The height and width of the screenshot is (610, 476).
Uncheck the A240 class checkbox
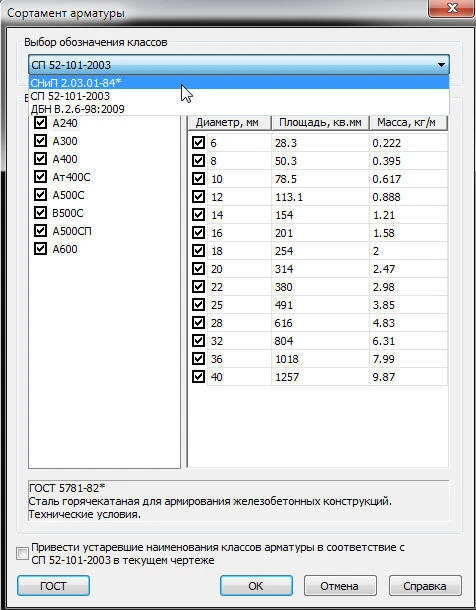40,123
